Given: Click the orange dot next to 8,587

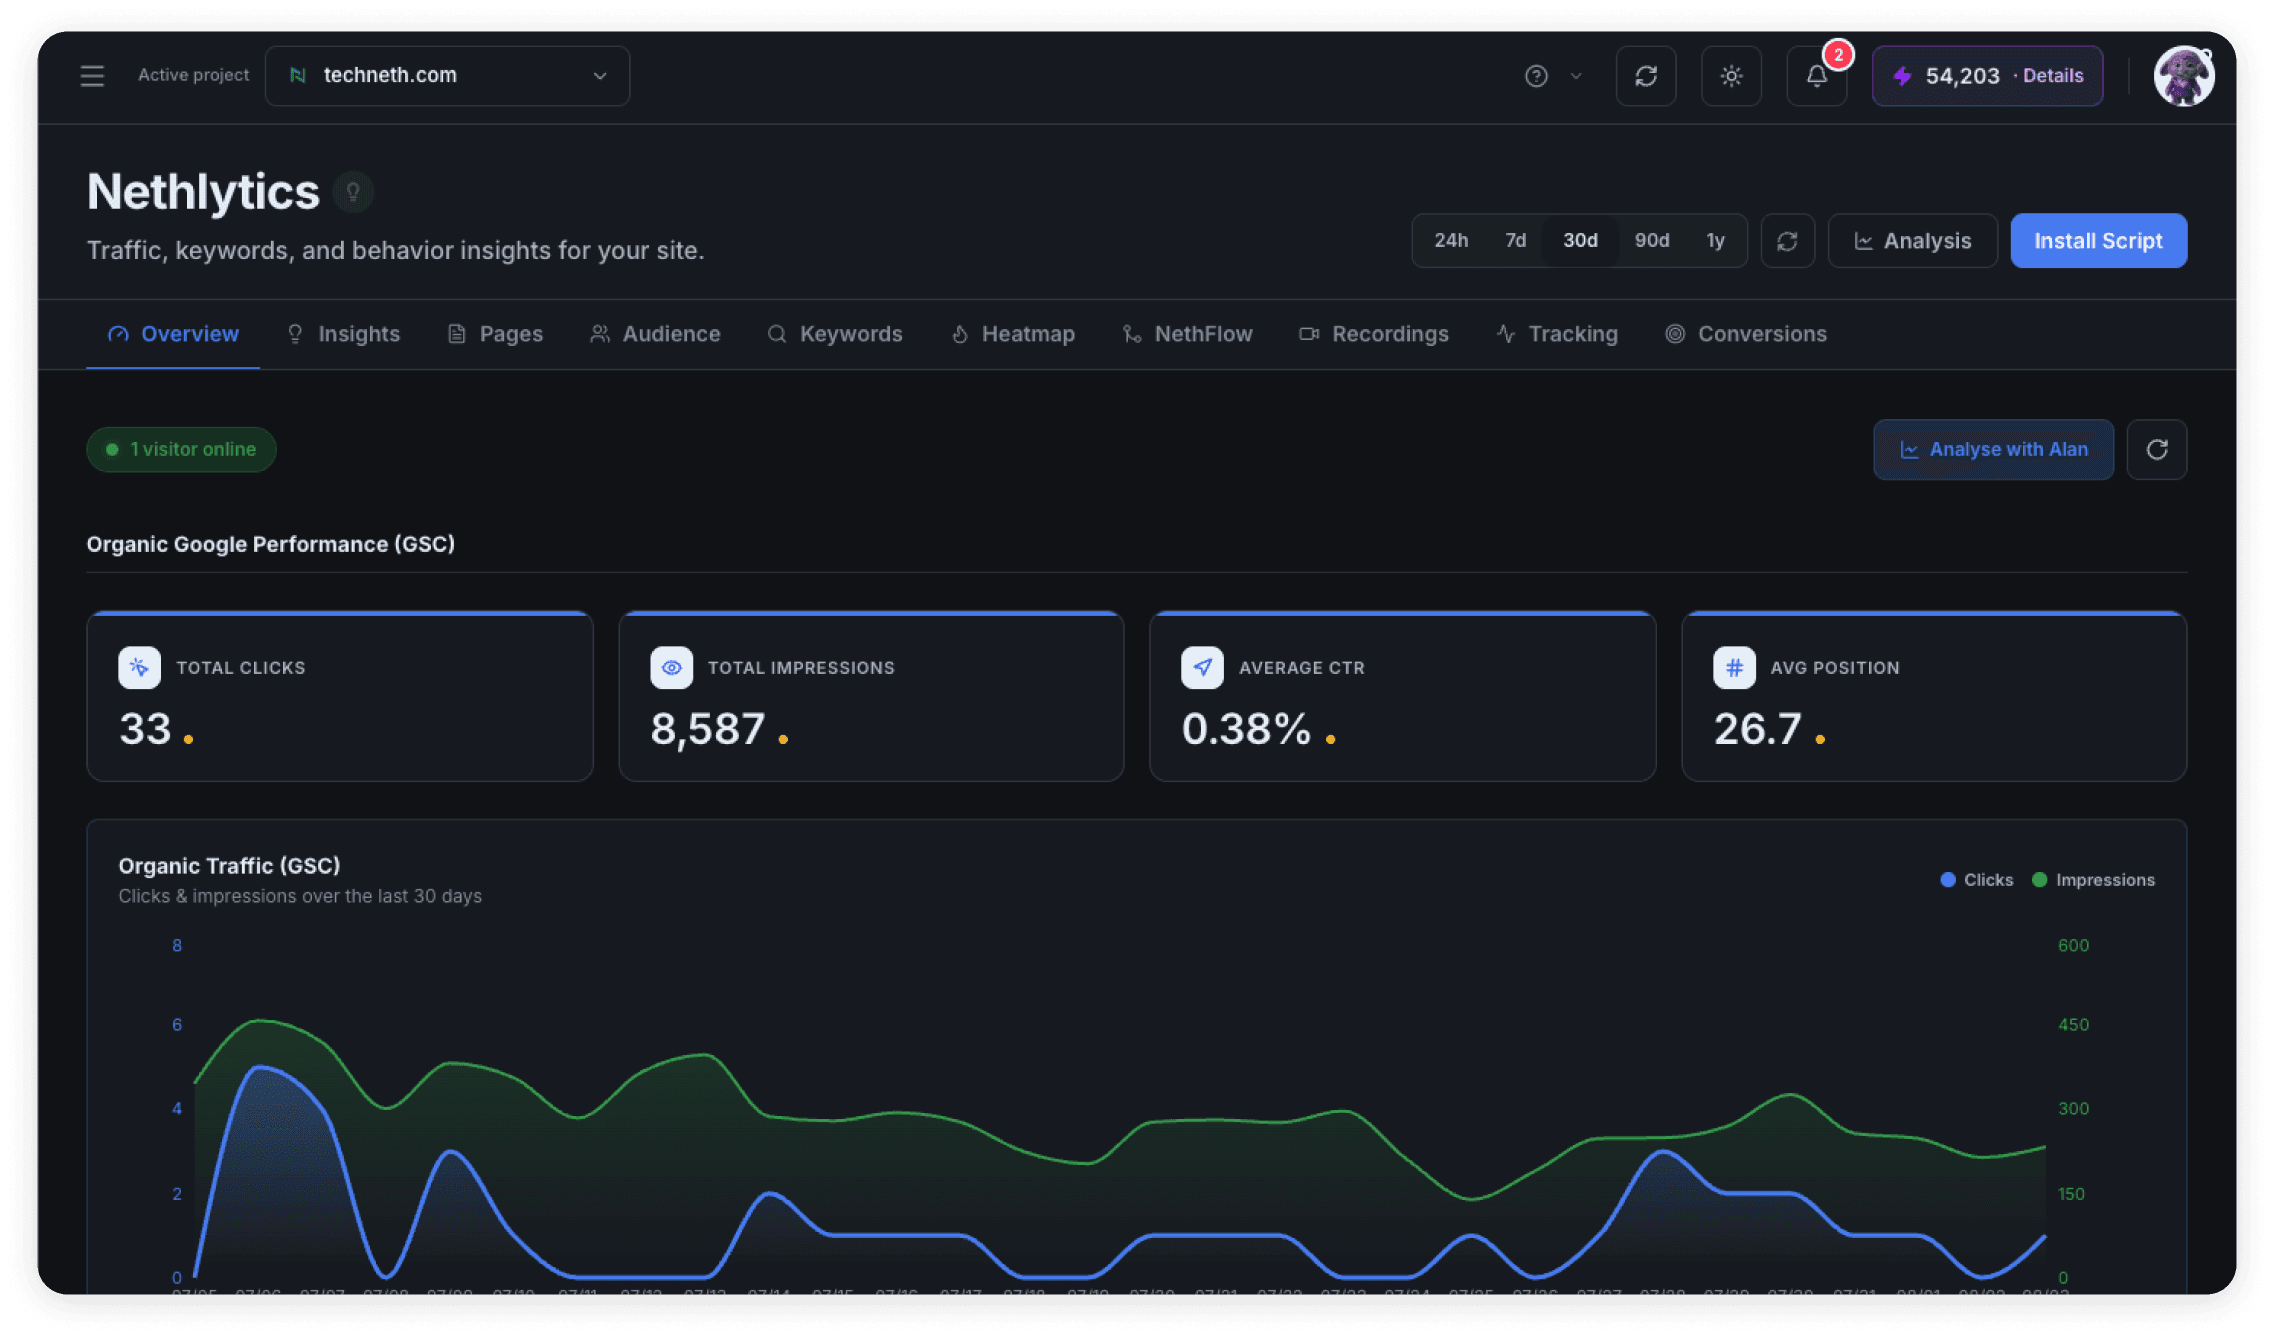Looking at the screenshot, I should (783, 740).
